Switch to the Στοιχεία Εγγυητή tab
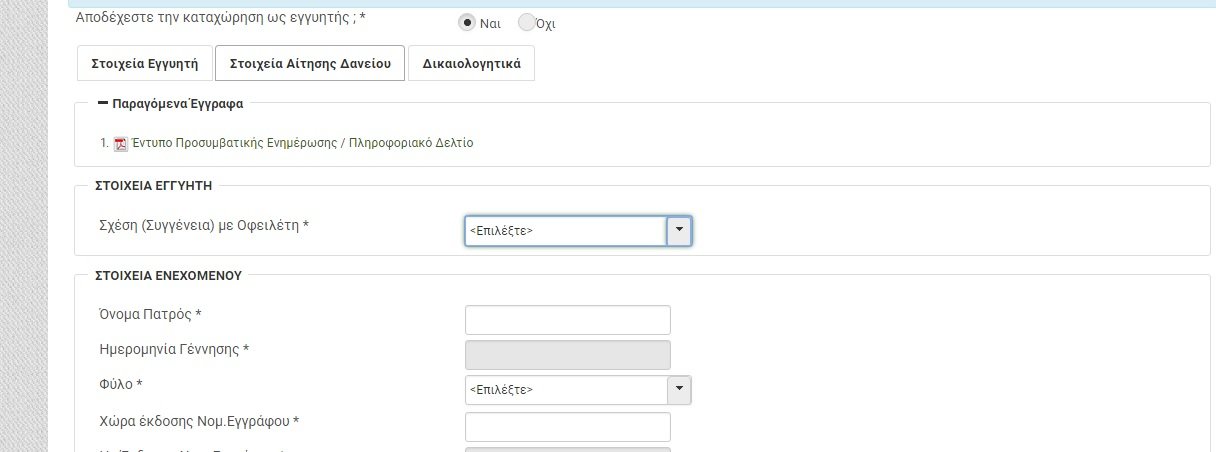The height and width of the screenshot is (452, 1216). pyautogui.click(x=144, y=63)
